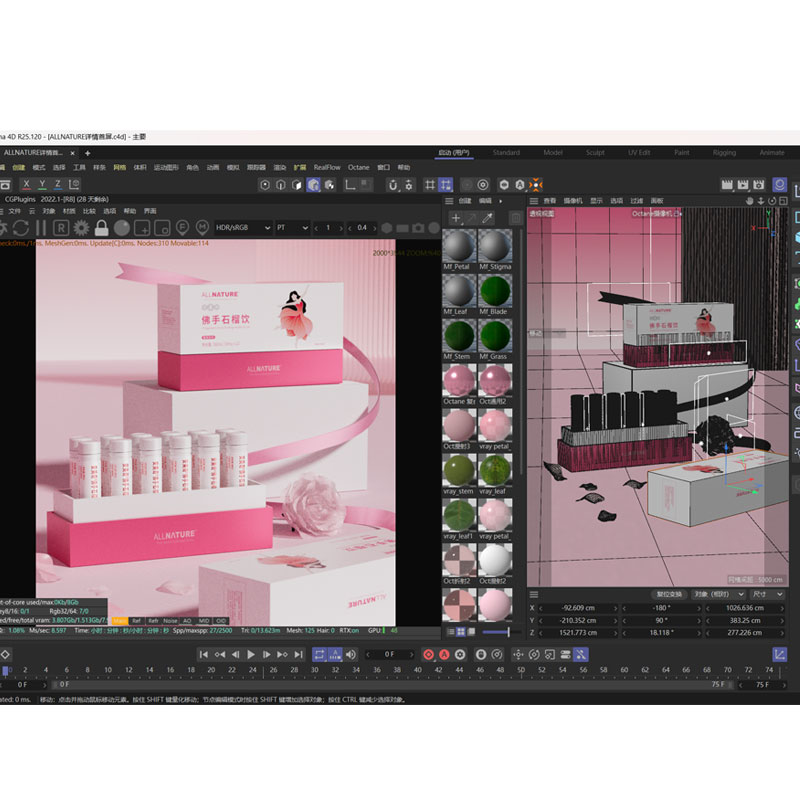This screenshot has width=800, height=800.
Task: Click the Octane reset R icon
Action: pos(61,228)
